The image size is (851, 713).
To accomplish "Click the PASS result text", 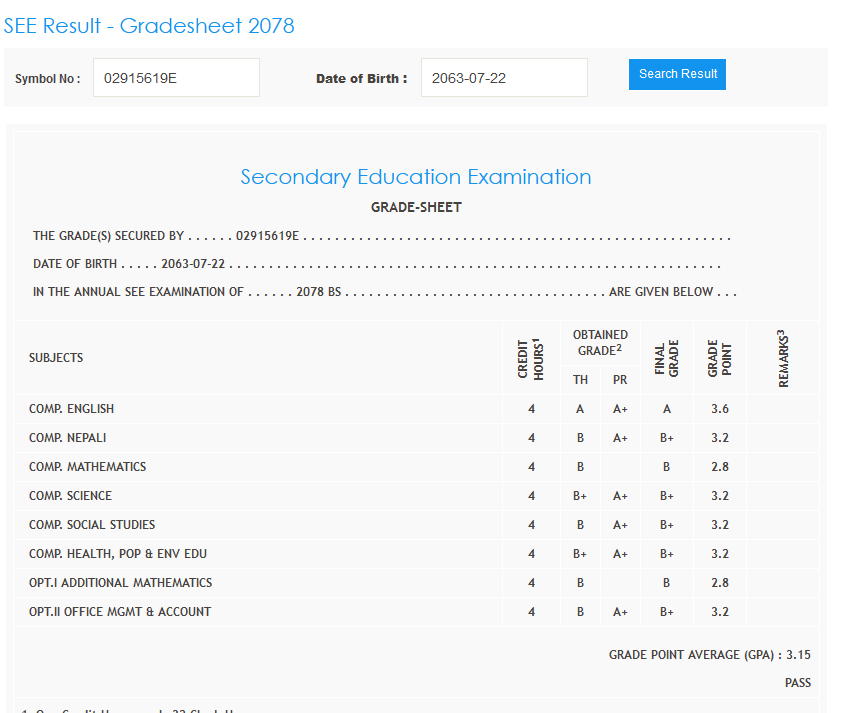I will 797,683.
